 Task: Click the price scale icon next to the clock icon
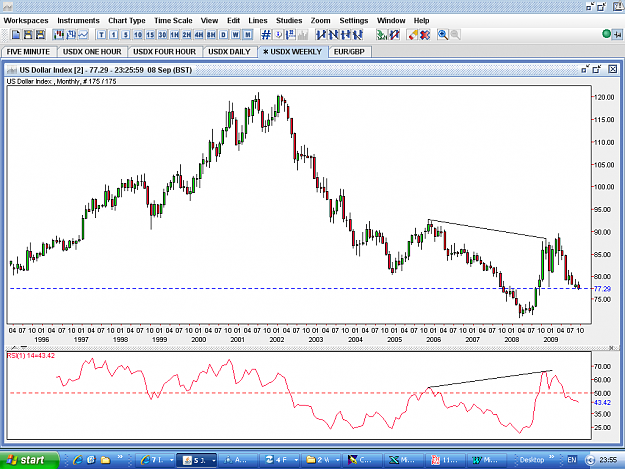[291, 35]
